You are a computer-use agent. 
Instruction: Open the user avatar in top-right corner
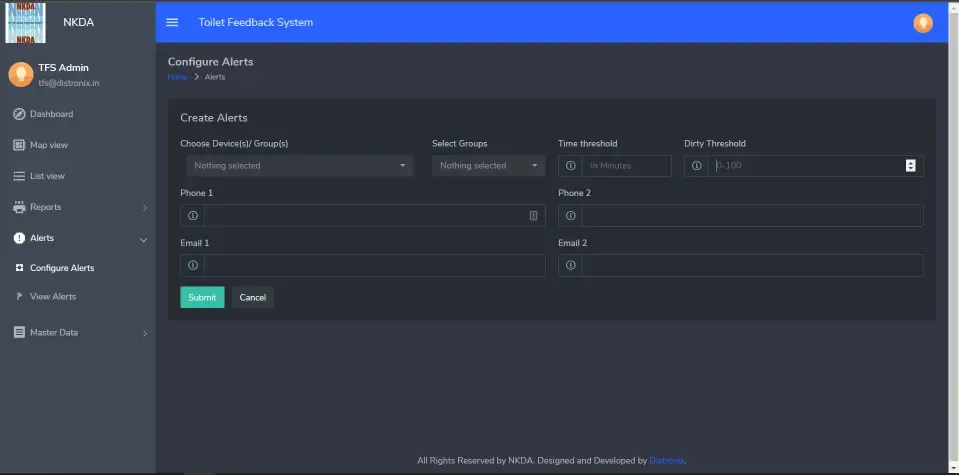coord(922,23)
